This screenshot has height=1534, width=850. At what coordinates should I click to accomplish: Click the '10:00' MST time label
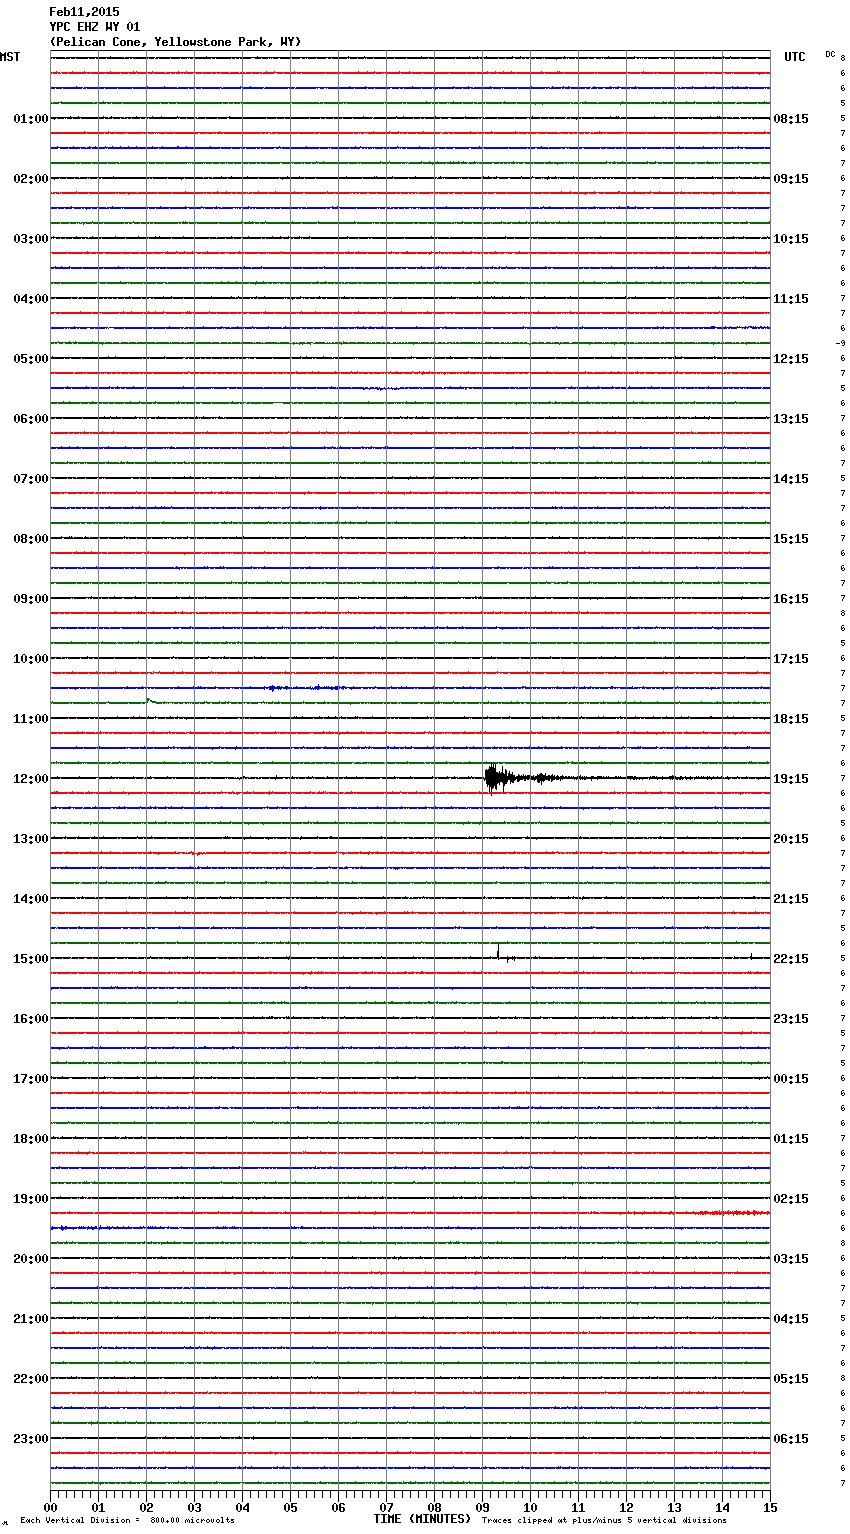[30, 659]
